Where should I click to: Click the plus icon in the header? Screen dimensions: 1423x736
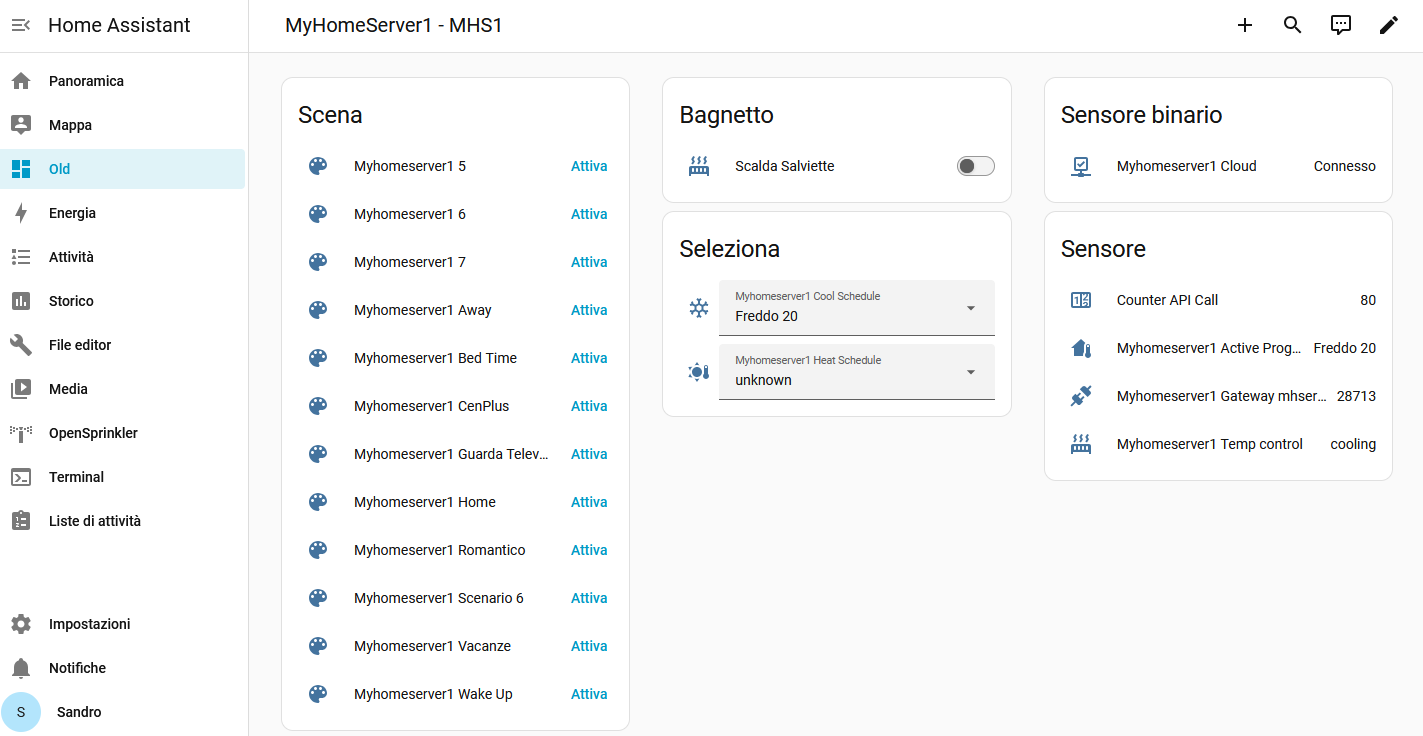click(x=1245, y=25)
